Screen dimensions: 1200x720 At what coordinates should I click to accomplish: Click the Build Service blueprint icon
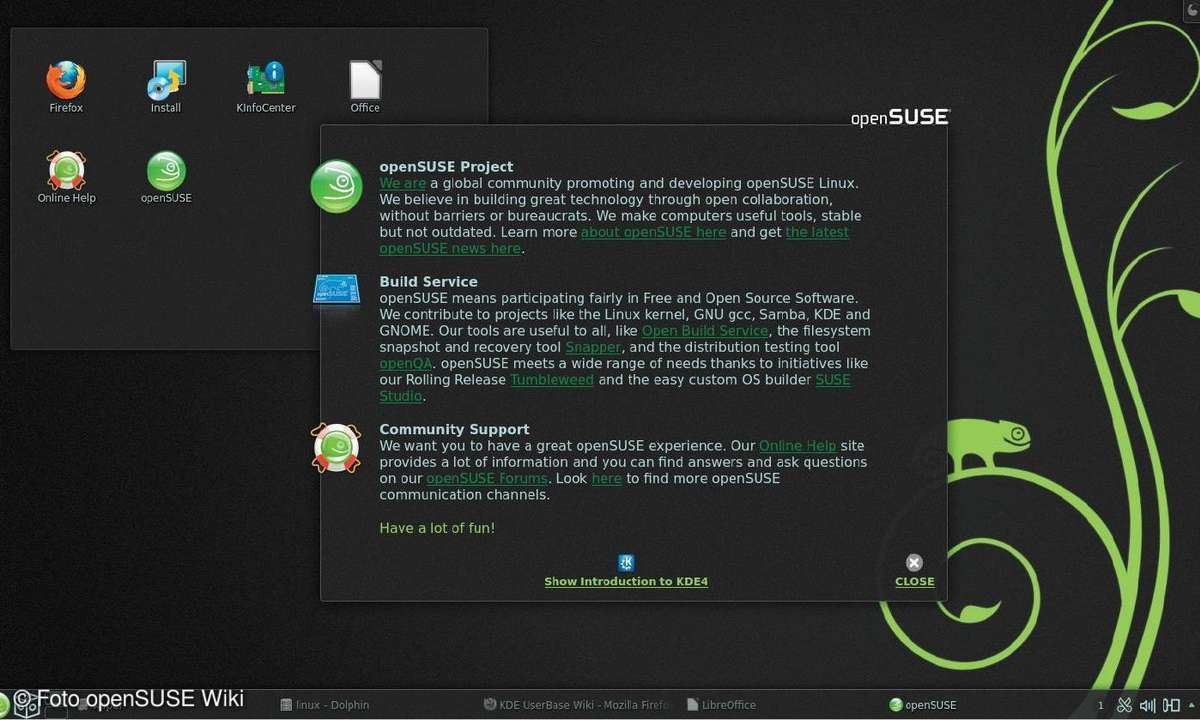coord(336,290)
